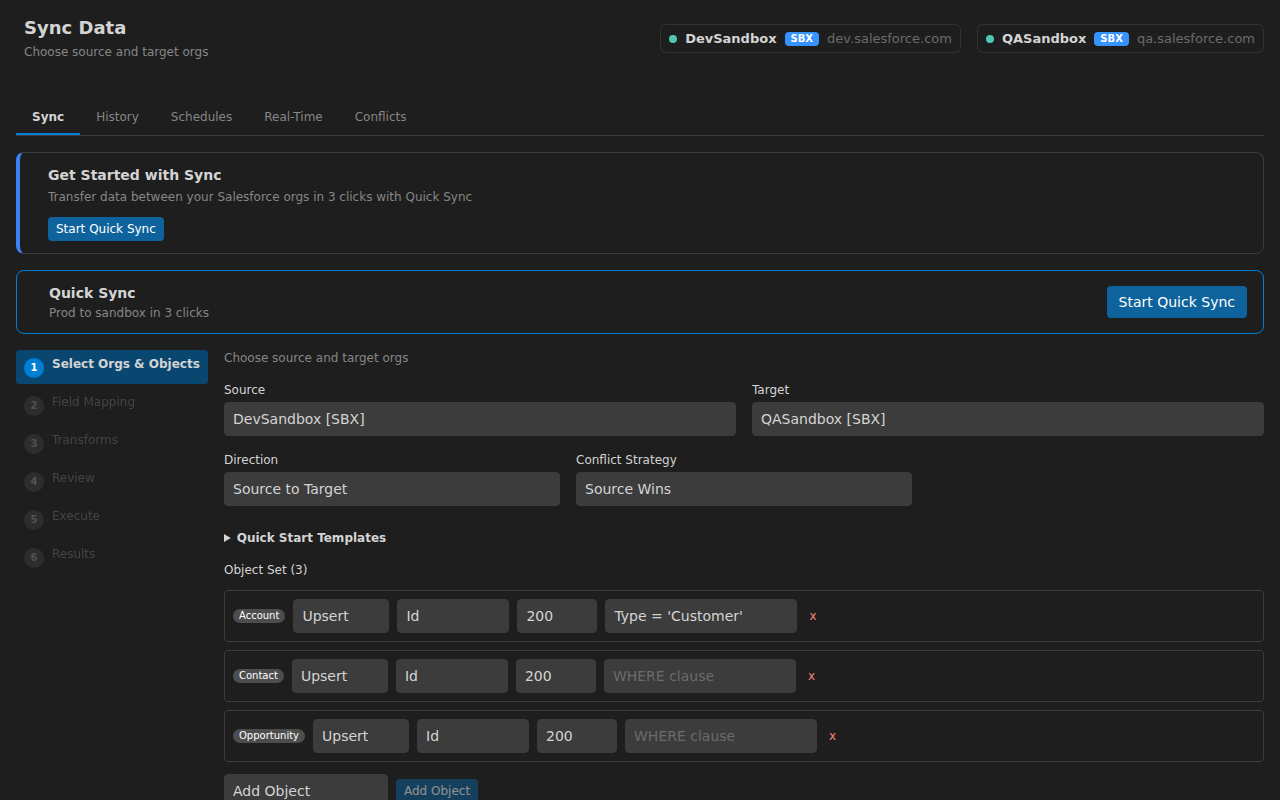Go to Review step
1280x800 pixels.
112,481
